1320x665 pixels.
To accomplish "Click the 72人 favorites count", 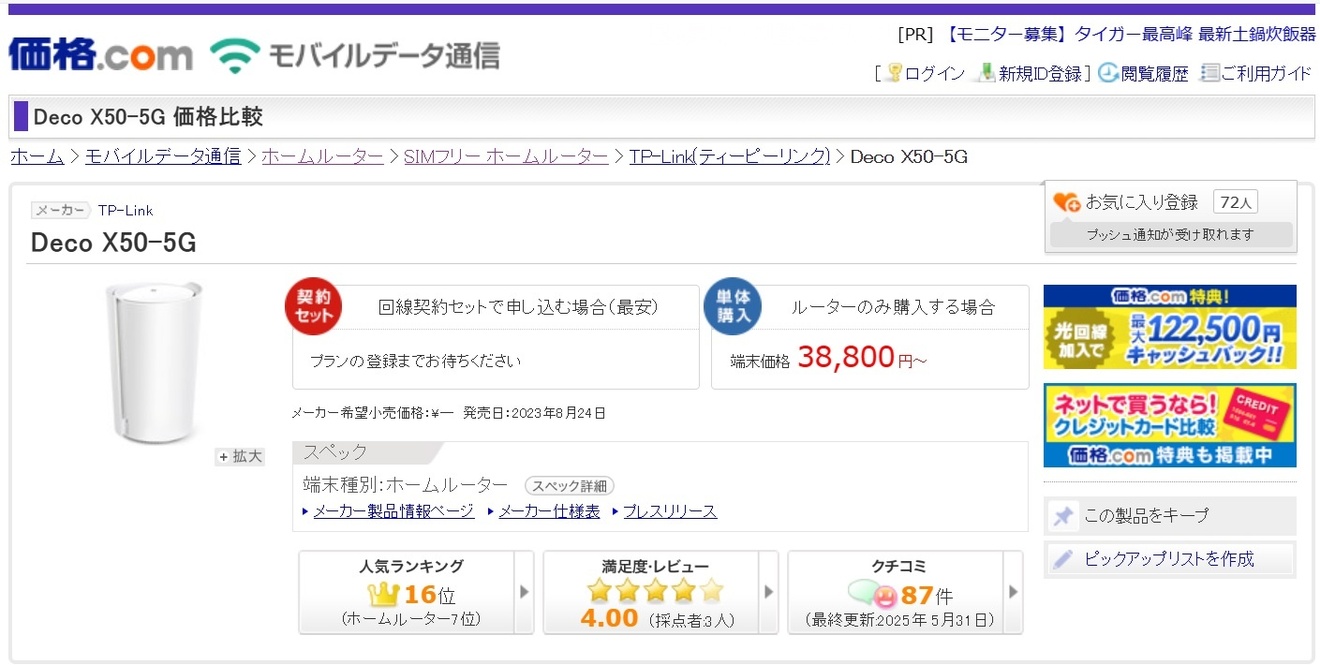I will tap(1236, 202).
